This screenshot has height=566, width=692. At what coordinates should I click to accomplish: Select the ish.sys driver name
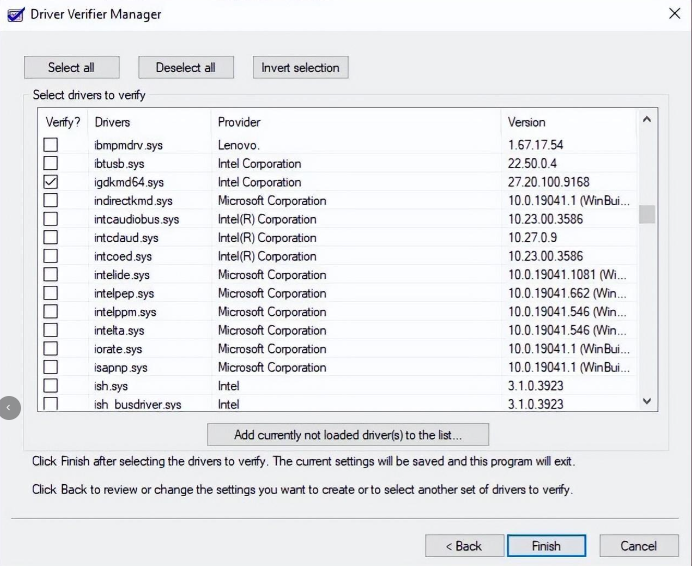111,386
